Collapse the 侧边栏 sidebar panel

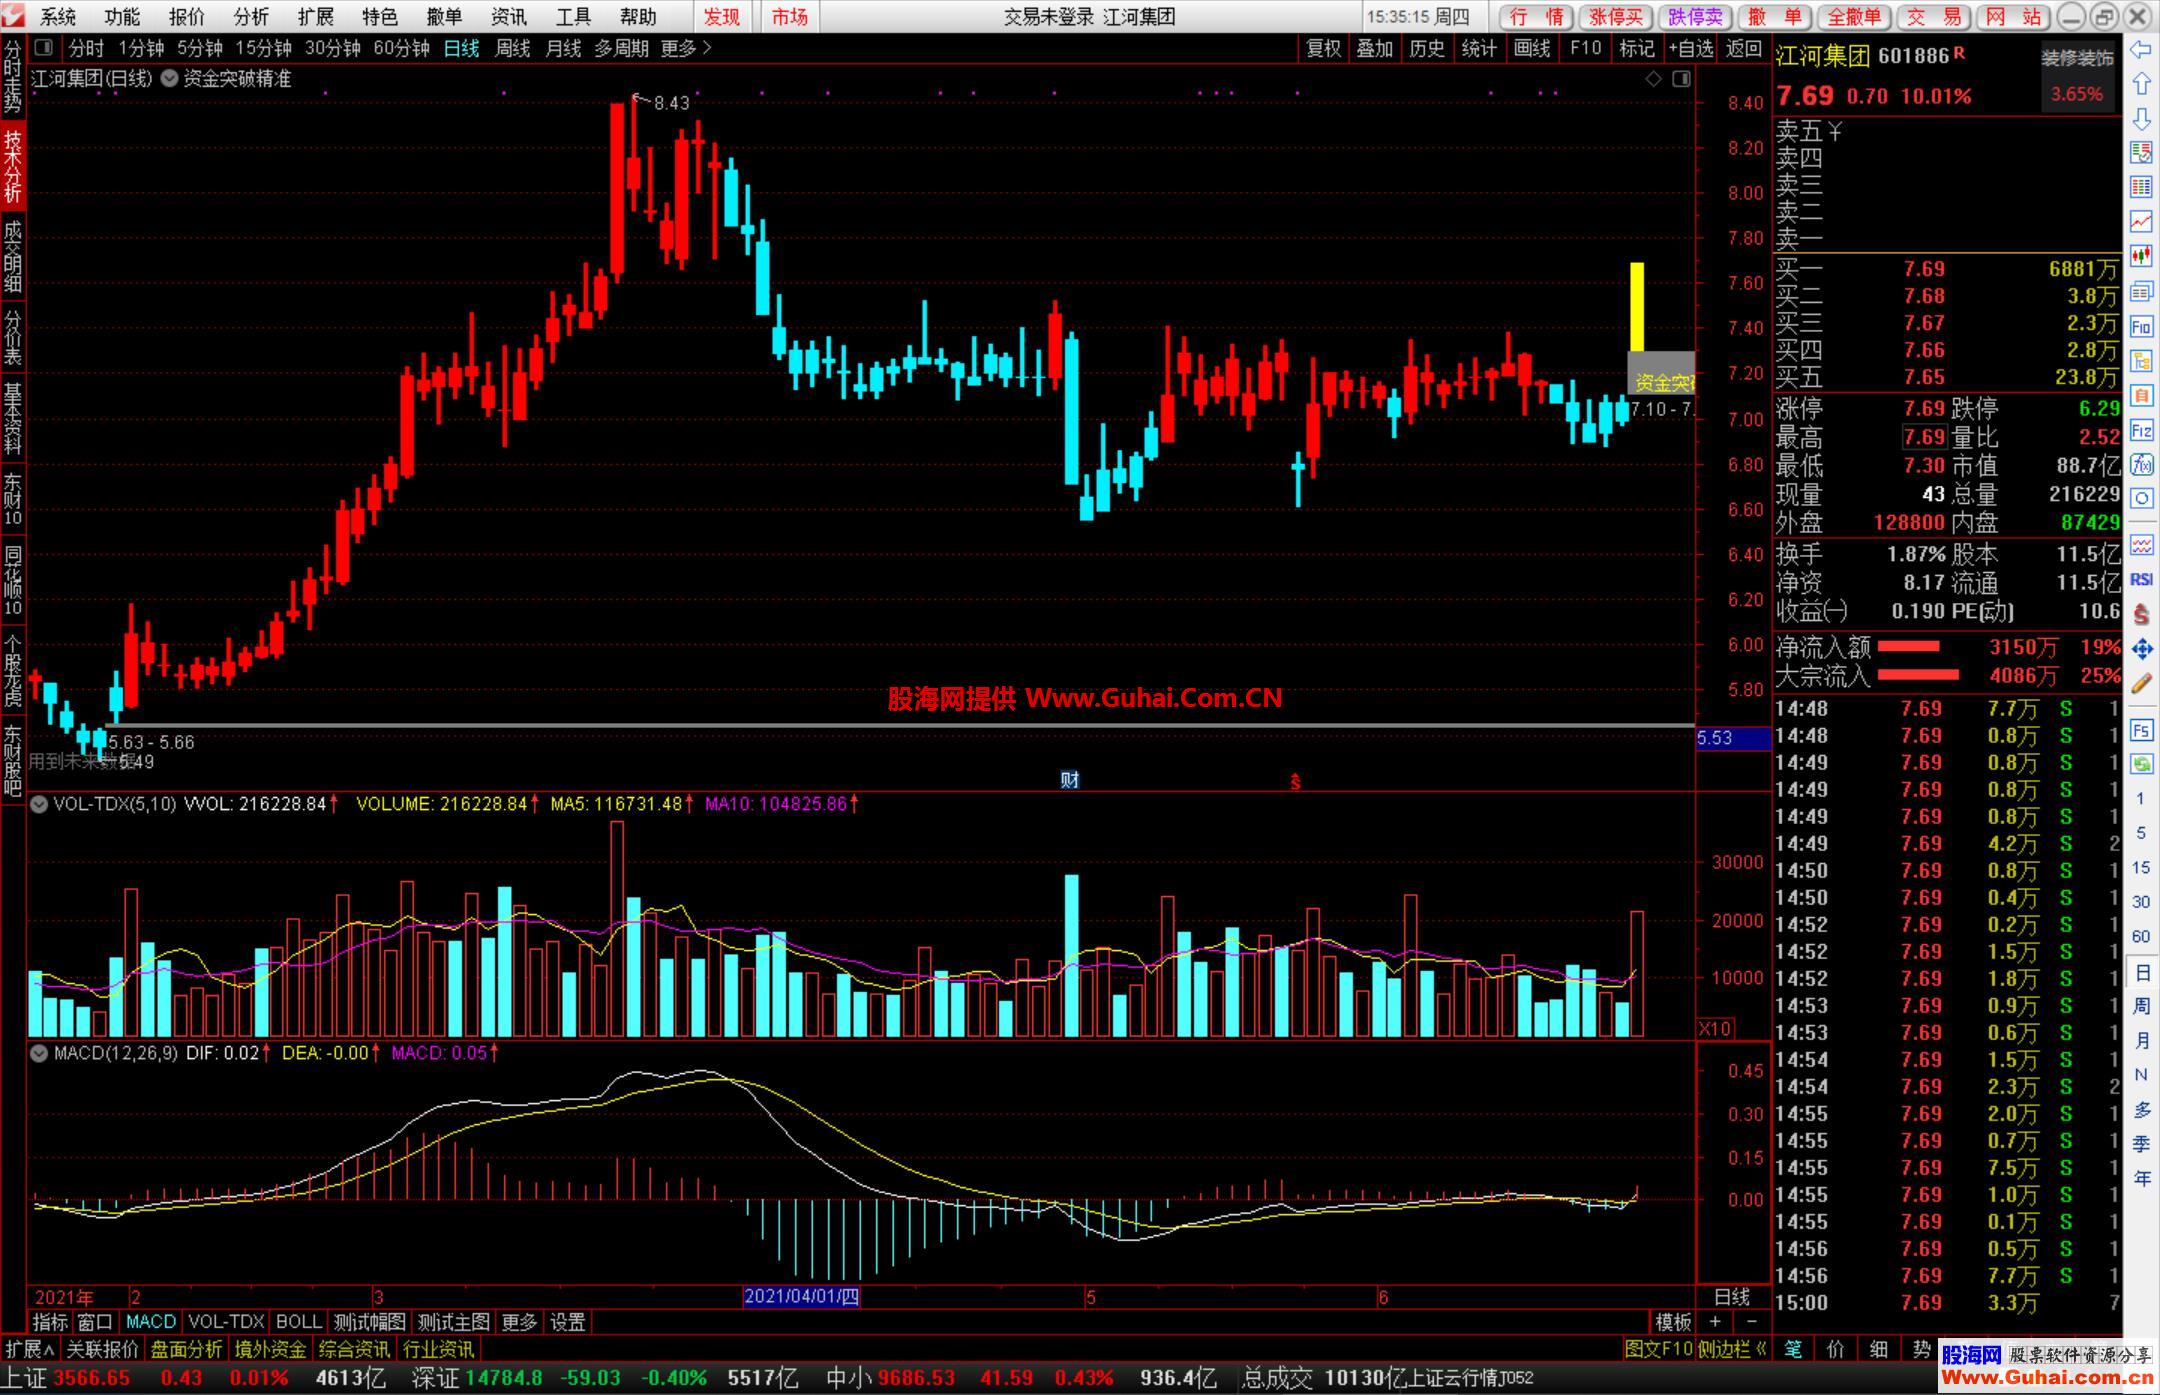[1733, 1349]
